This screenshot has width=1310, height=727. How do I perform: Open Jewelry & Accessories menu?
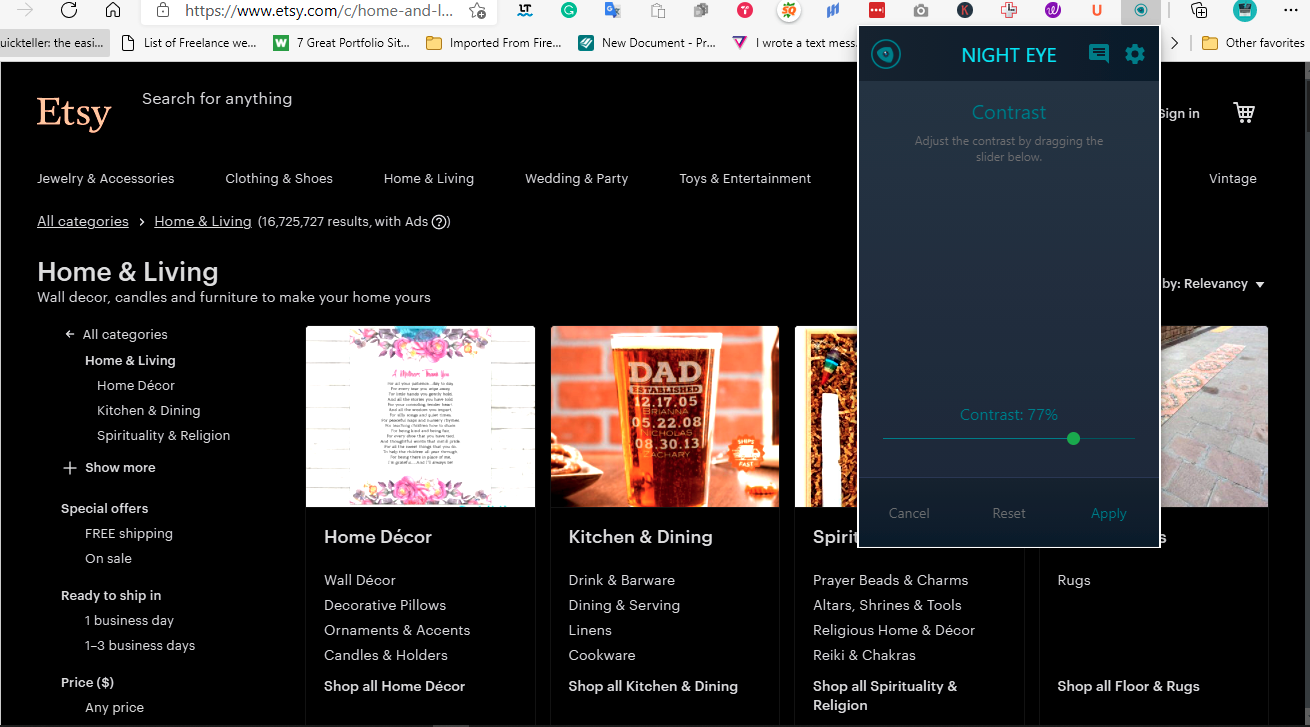(x=106, y=178)
